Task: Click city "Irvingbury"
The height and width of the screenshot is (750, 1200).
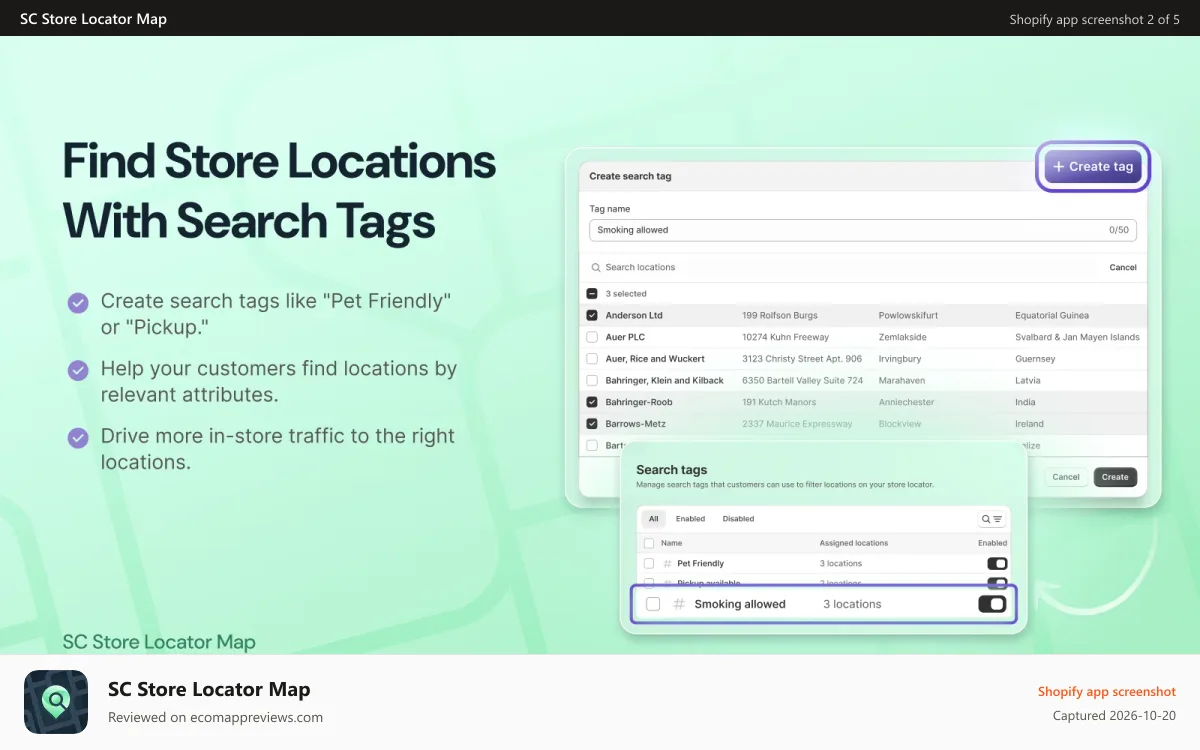Action: (x=900, y=359)
